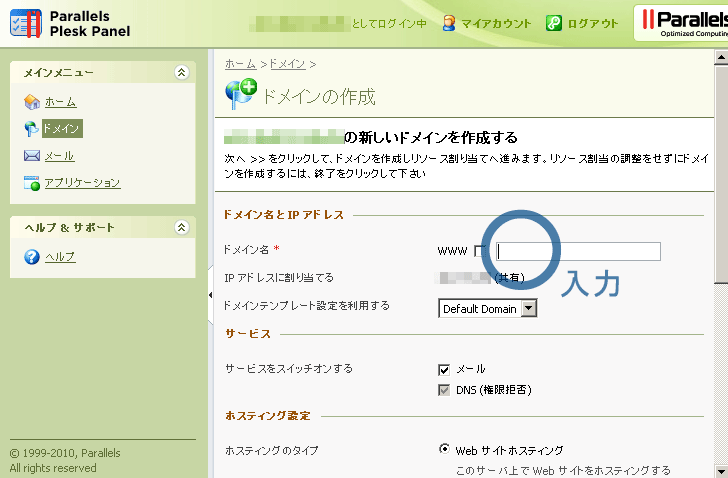
Task: Click the ホスティングのタイプ label
Action: [x=272, y=450]
